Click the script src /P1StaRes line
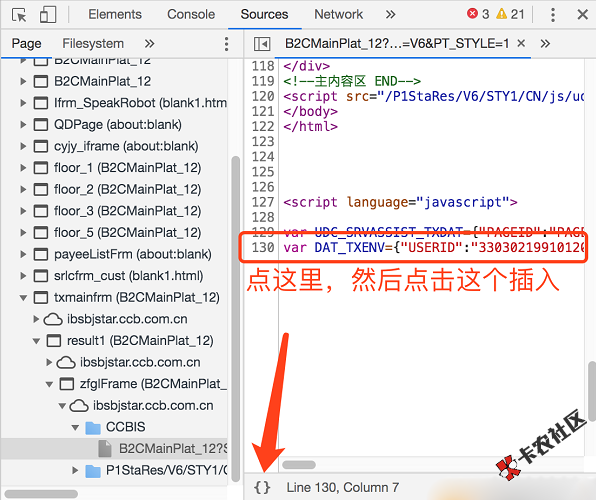This screenshot has height=500, width=596. coord(433,96)
